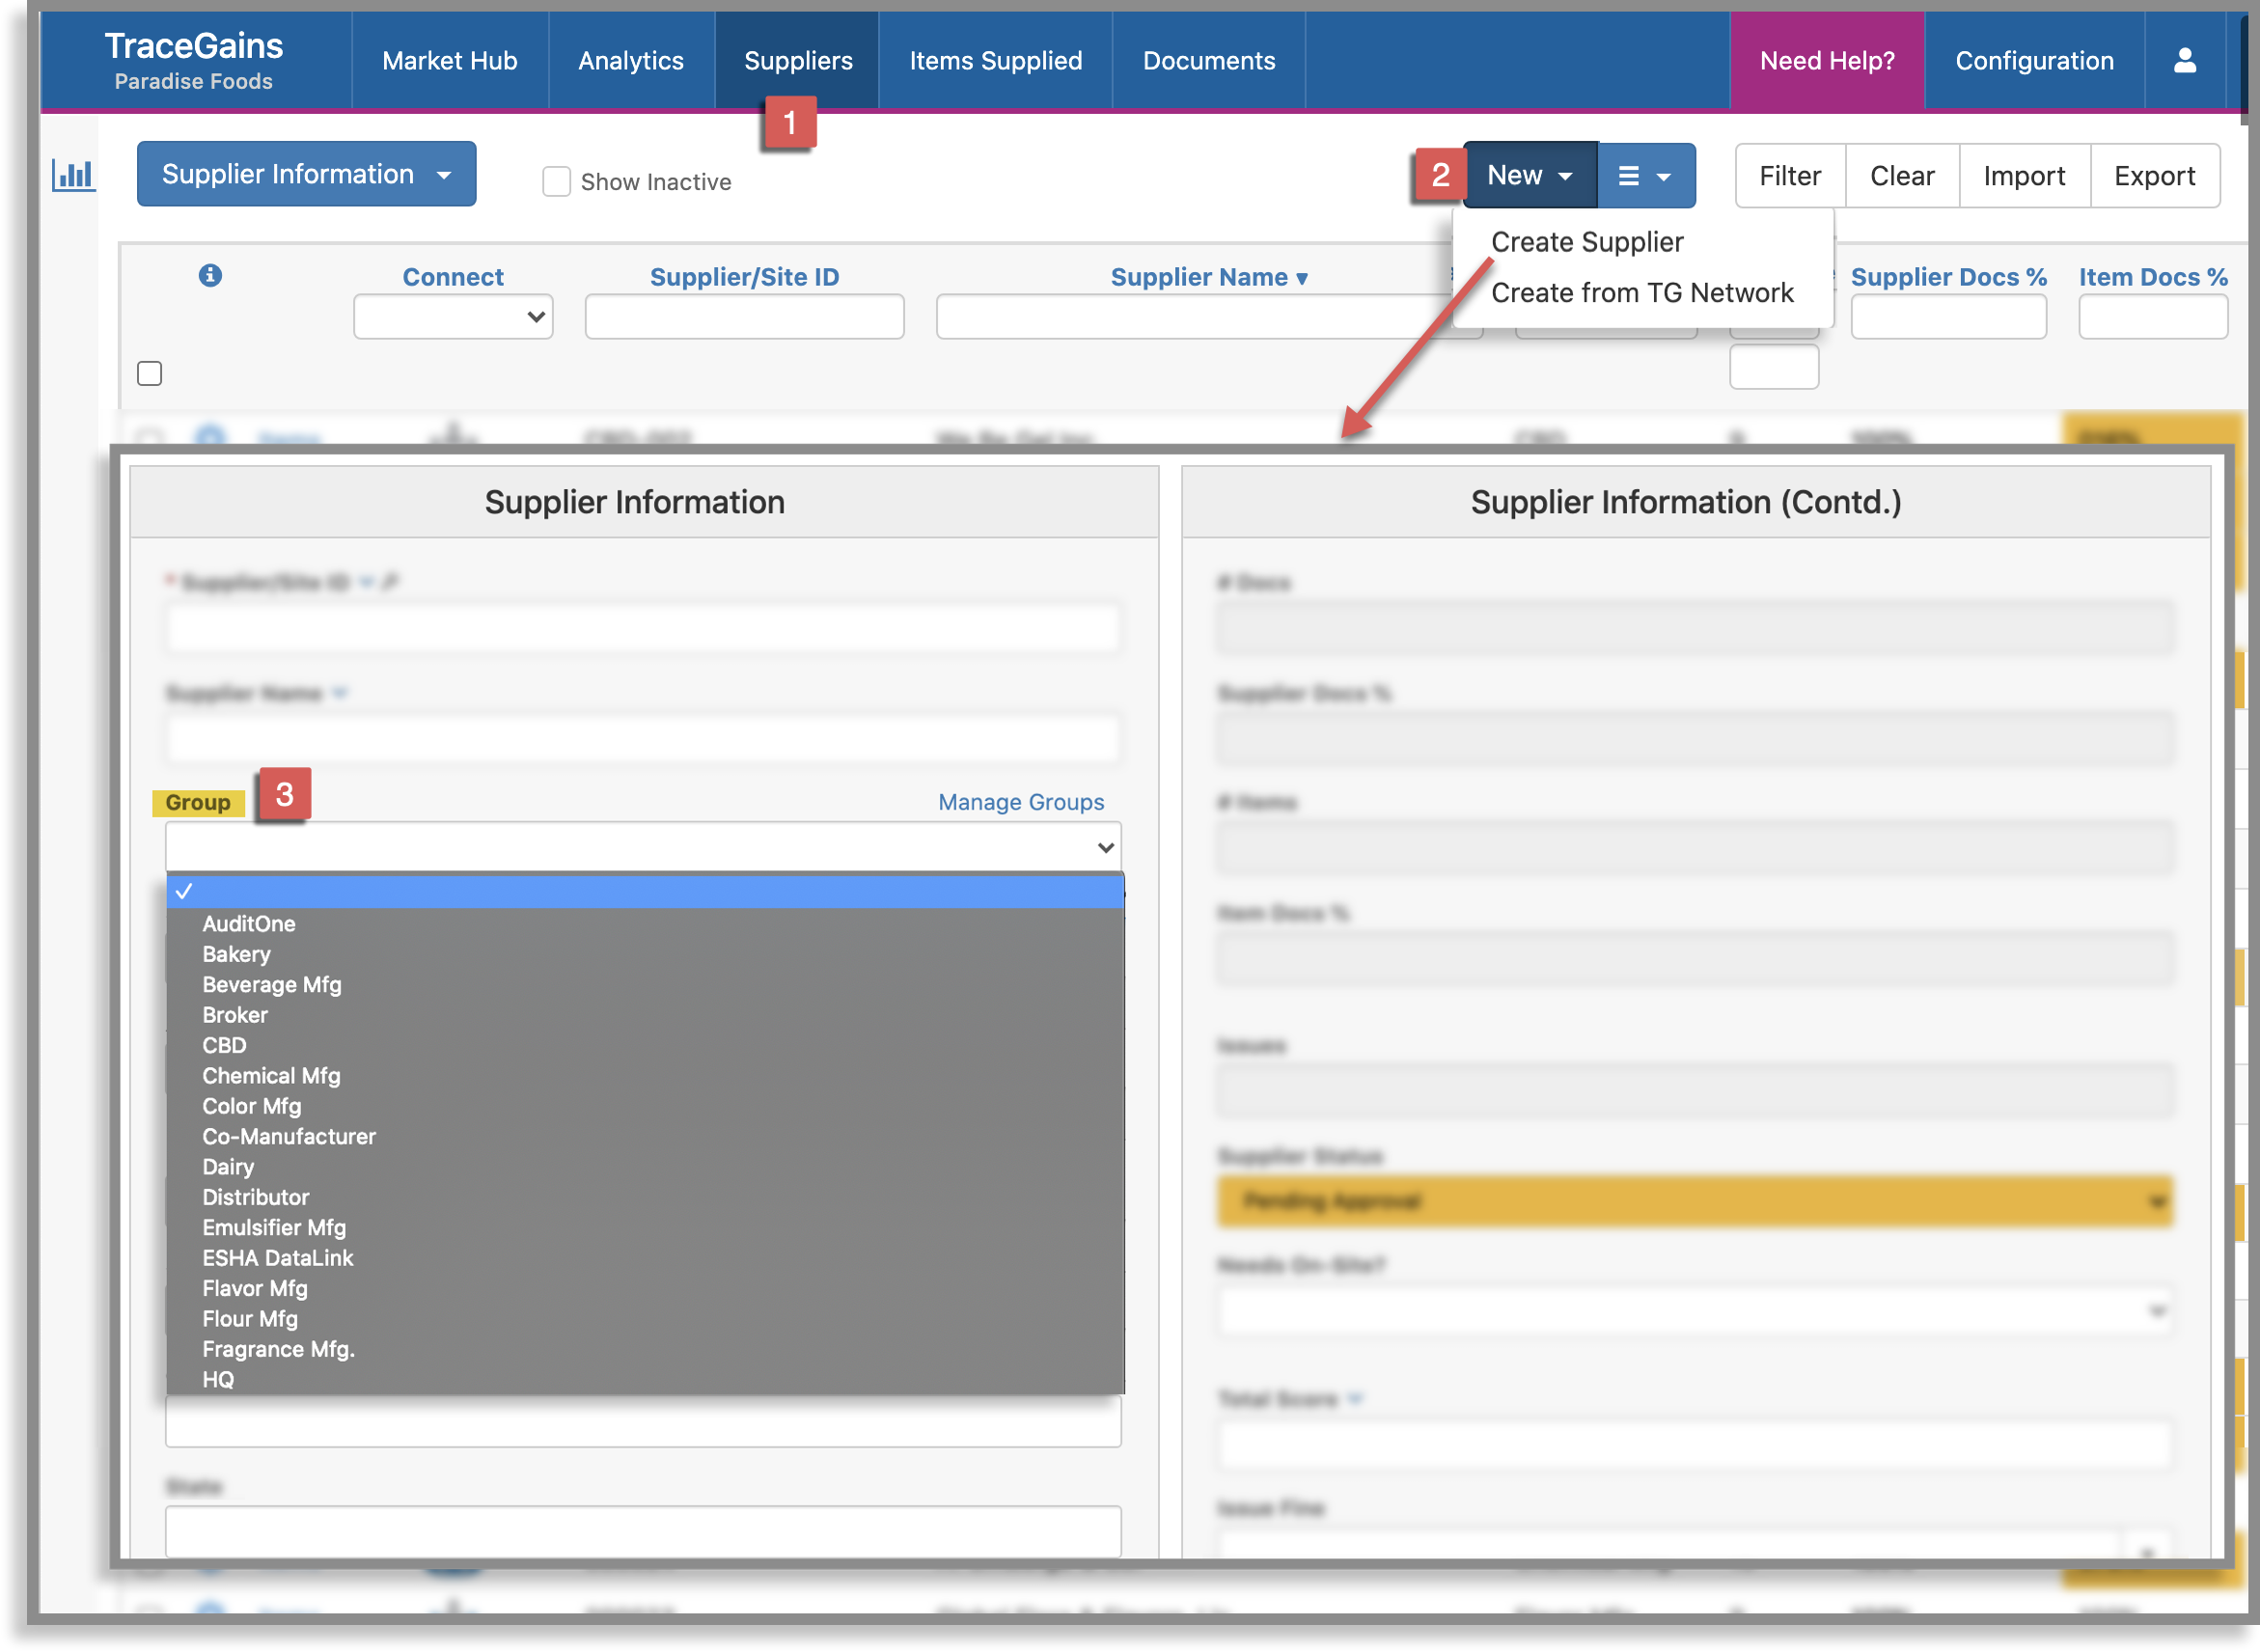Click the sort caret beside Total Score

pyautogui.click(x=1358, y=1400)
